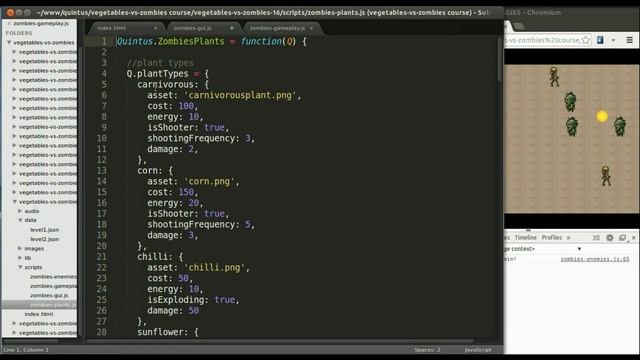The width and height of the screenshot is (640, 360).
Task: Bookmark the page with the star icon
Action: (x=586, y=40)
